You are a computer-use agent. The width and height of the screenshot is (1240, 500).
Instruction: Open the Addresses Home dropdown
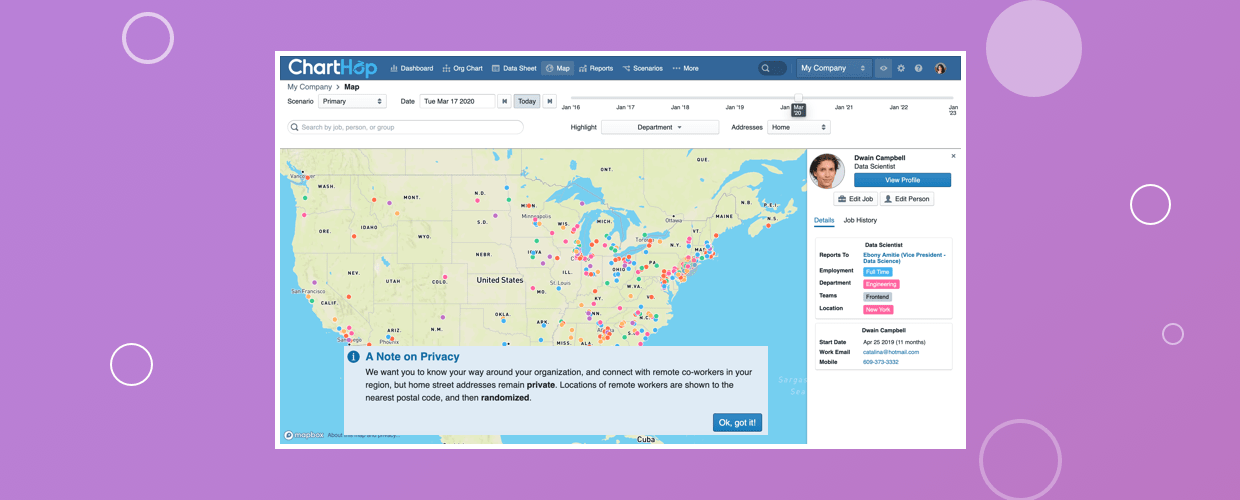pos(798,127)
